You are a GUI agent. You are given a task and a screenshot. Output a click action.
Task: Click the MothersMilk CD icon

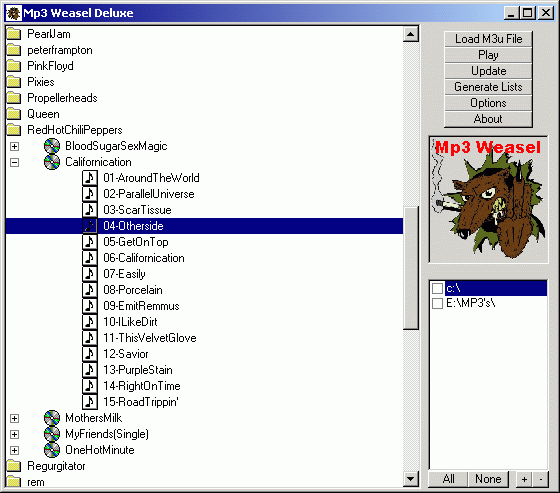coord(52,418)
